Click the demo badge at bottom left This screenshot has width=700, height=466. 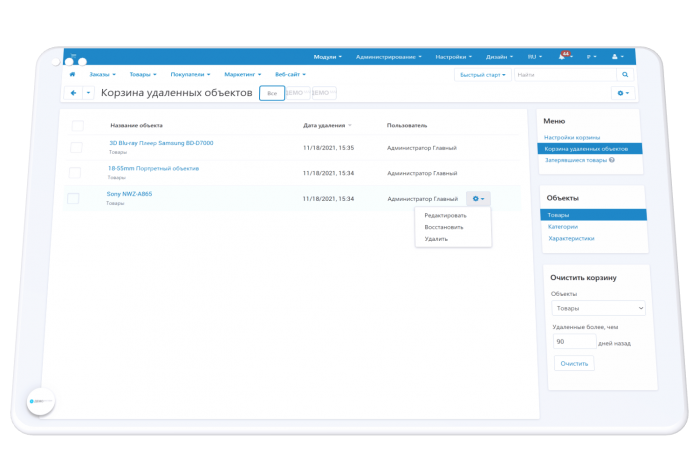point(41,401)
